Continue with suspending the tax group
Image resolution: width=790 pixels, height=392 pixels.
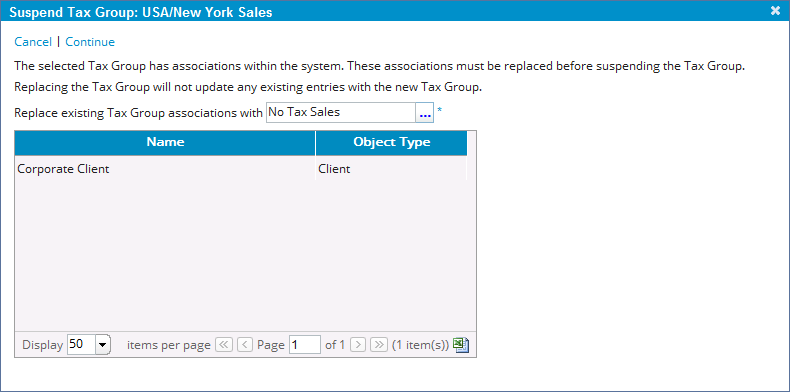(90, 42)
